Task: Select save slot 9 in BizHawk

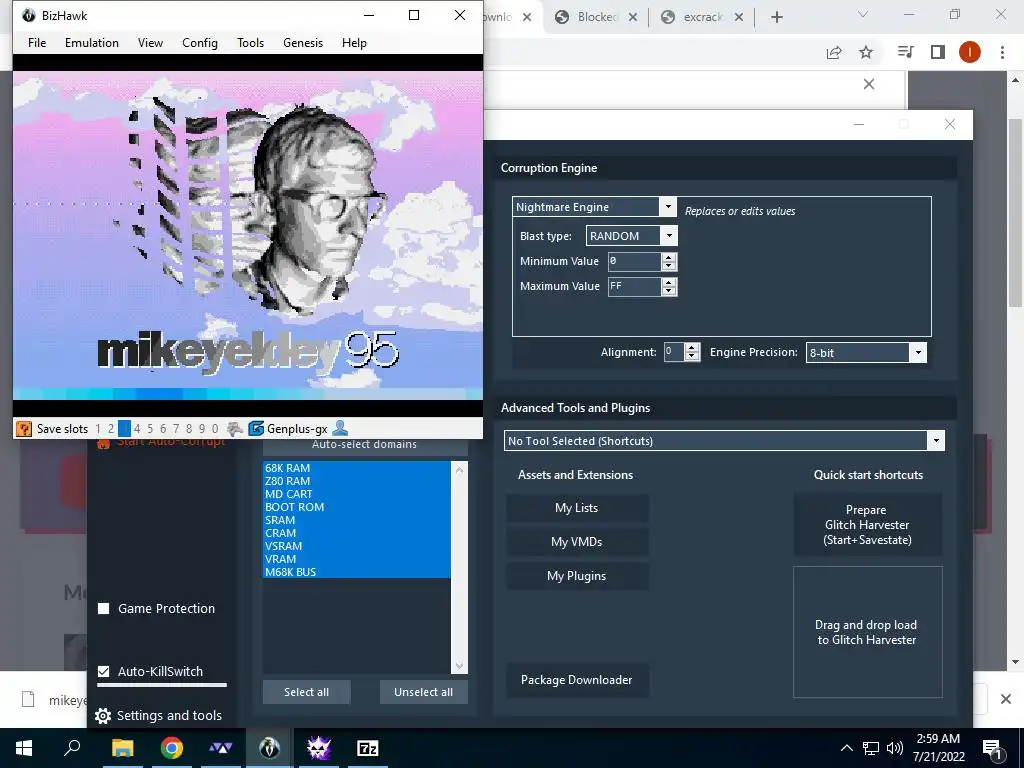Action: point(202,429)
